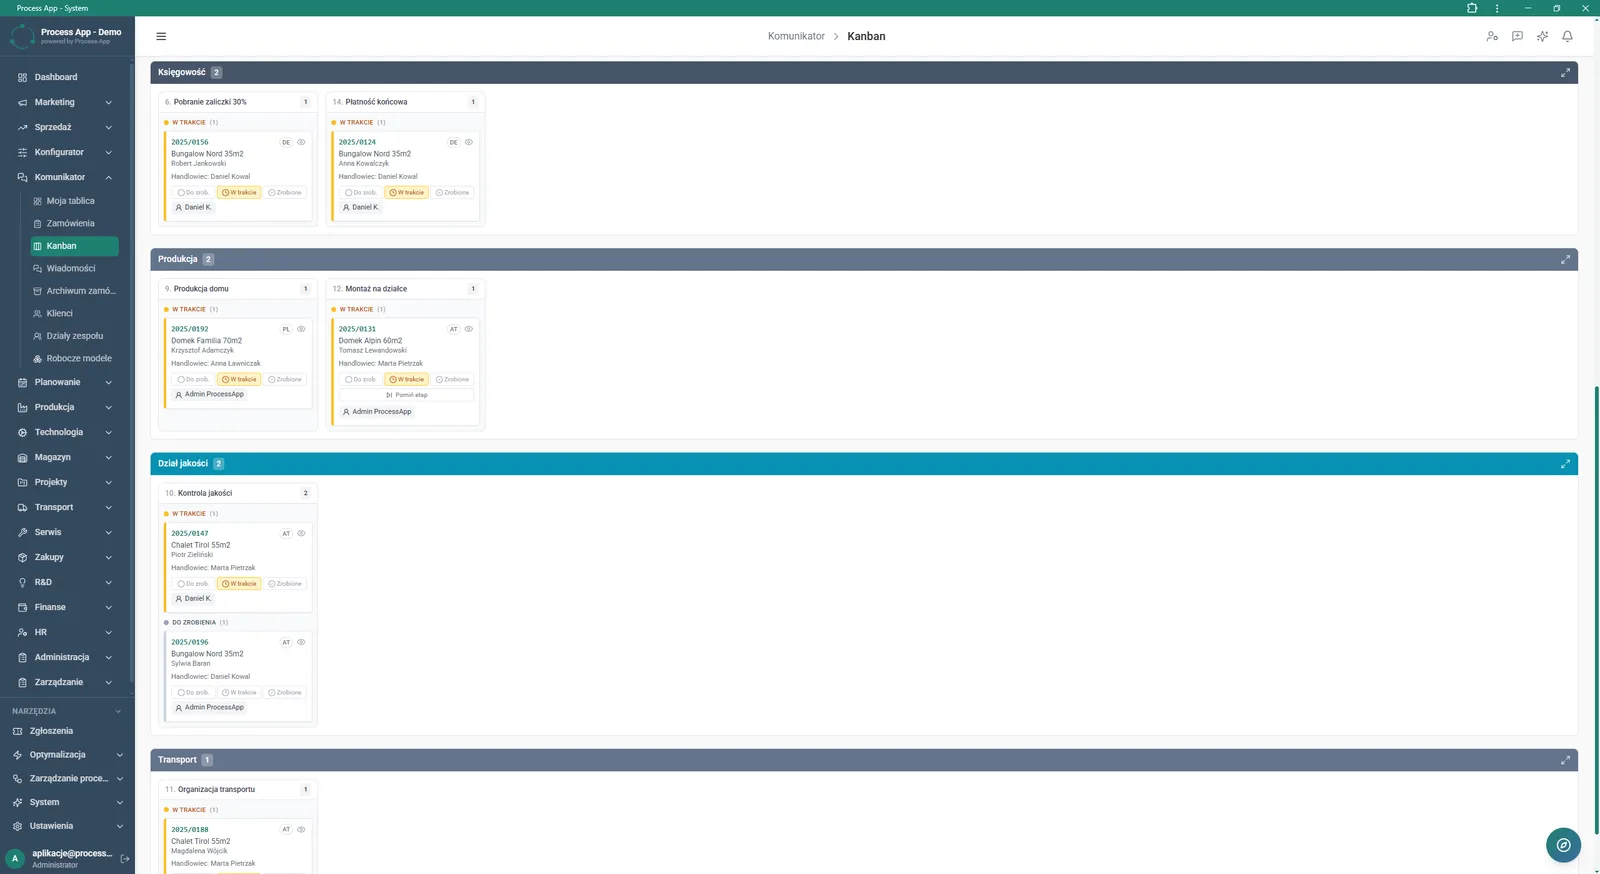
Task: Click the Dział jakości section header
Action: 864,464
